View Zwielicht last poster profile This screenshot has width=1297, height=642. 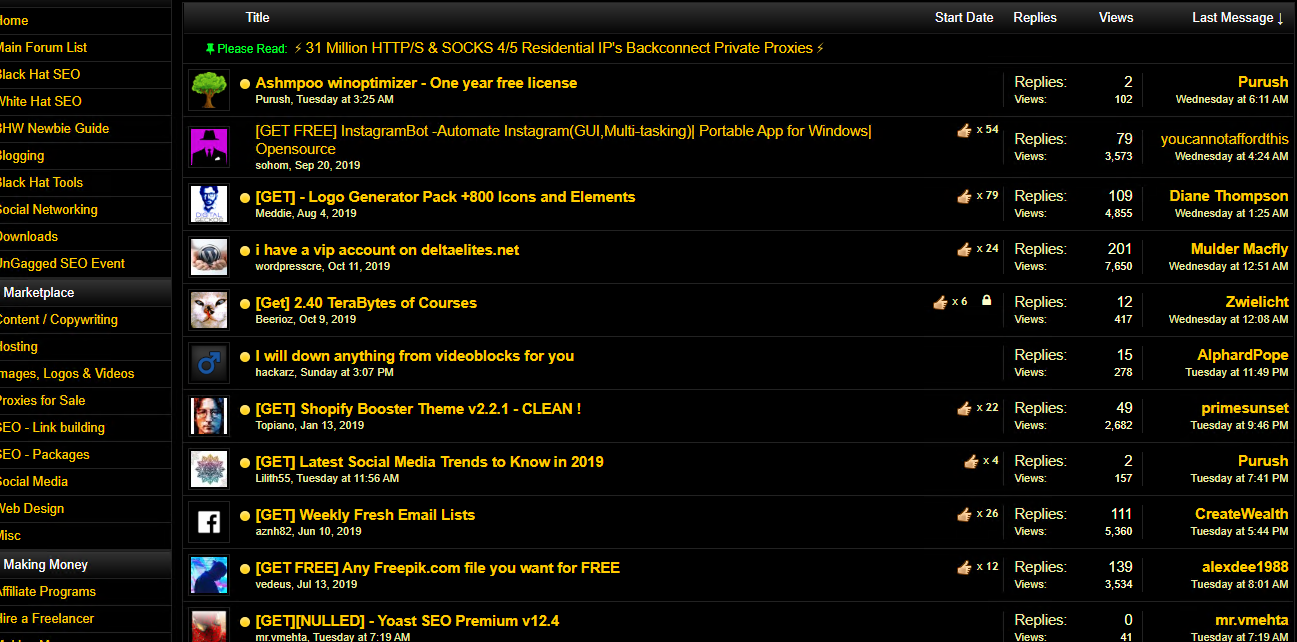click(1257, 302)
